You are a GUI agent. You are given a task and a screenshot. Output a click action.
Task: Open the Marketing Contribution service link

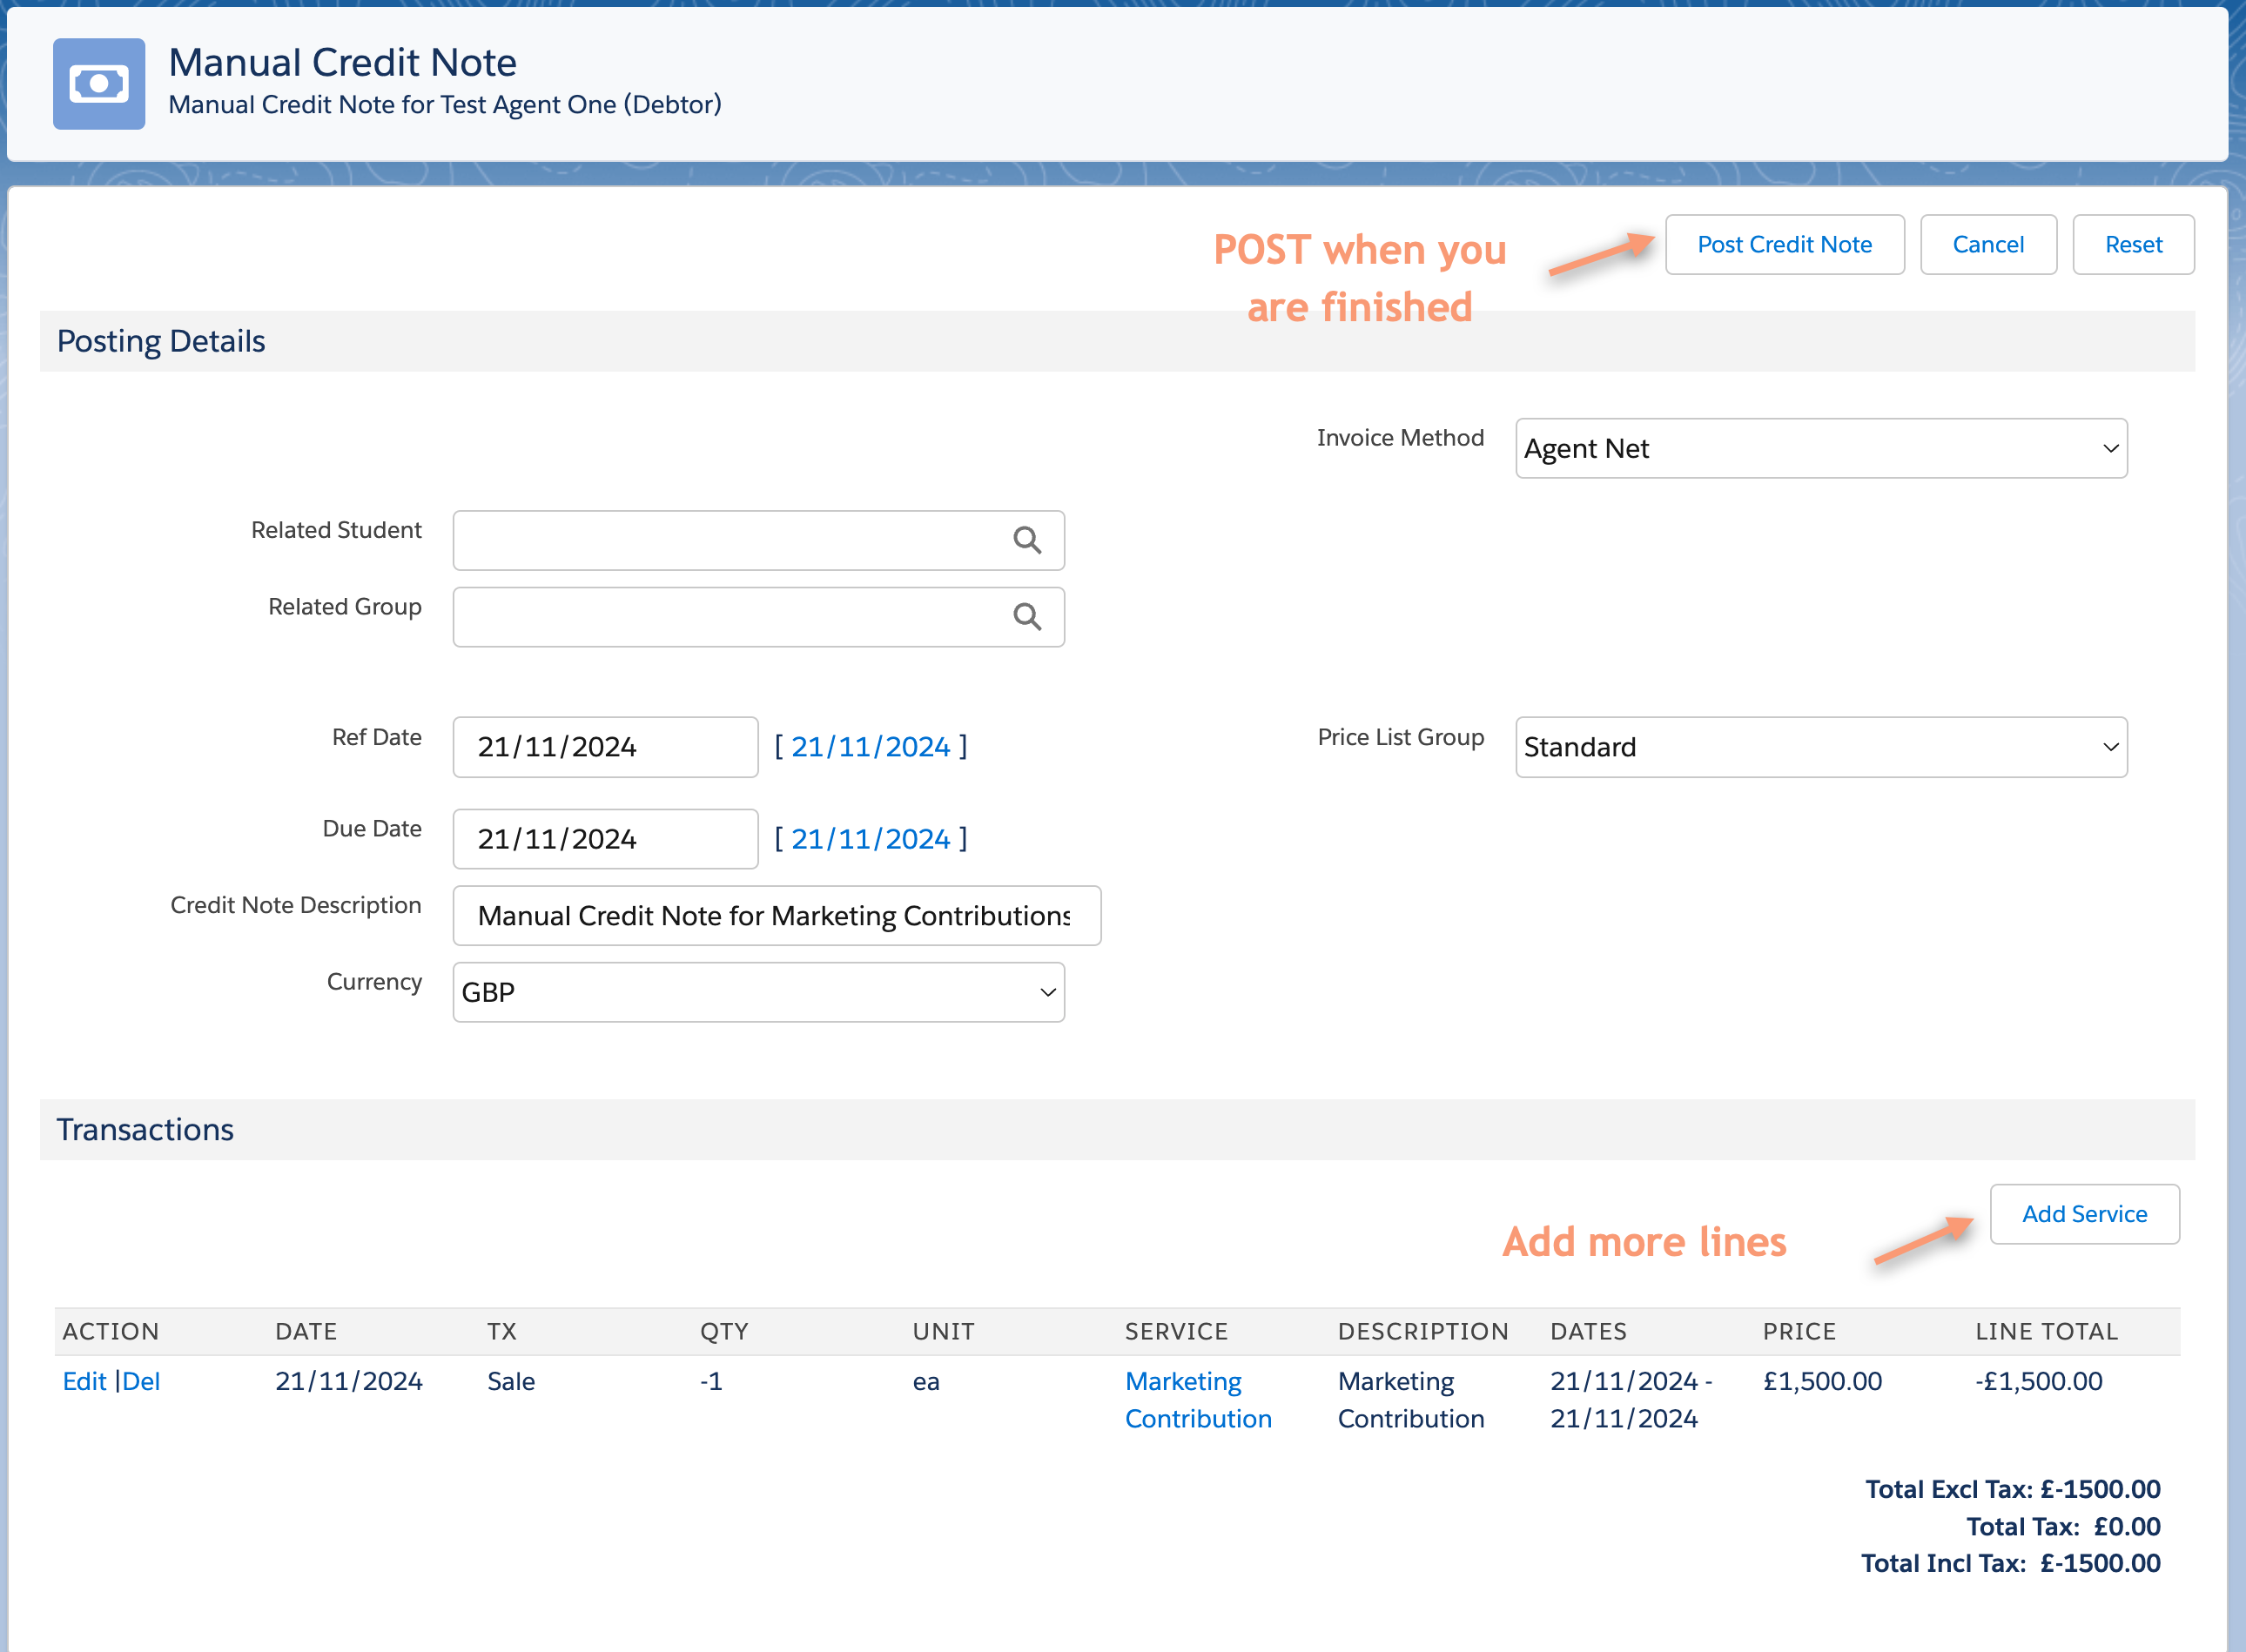1197,1400
